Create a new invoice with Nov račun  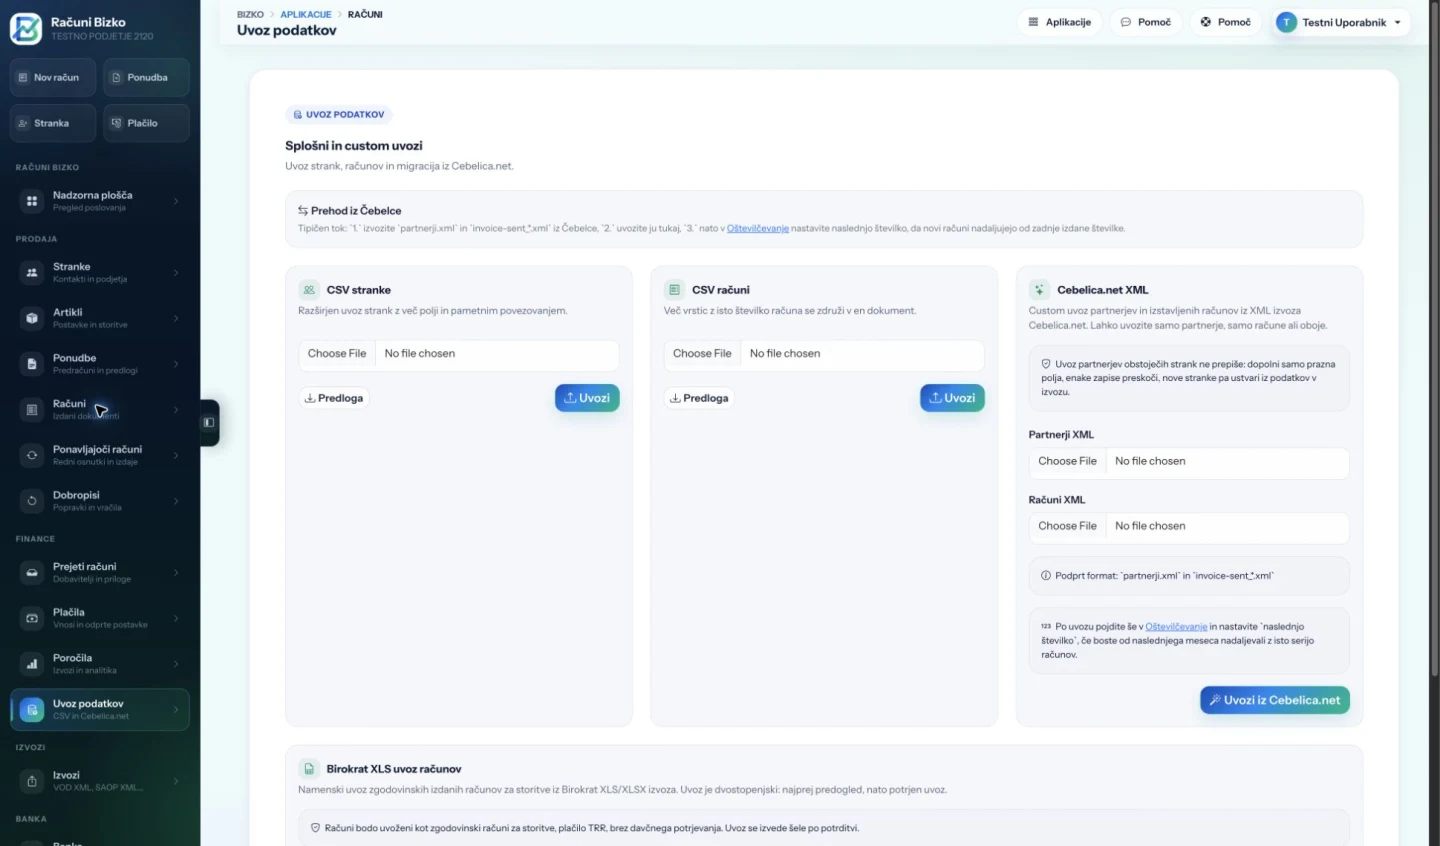53,77
